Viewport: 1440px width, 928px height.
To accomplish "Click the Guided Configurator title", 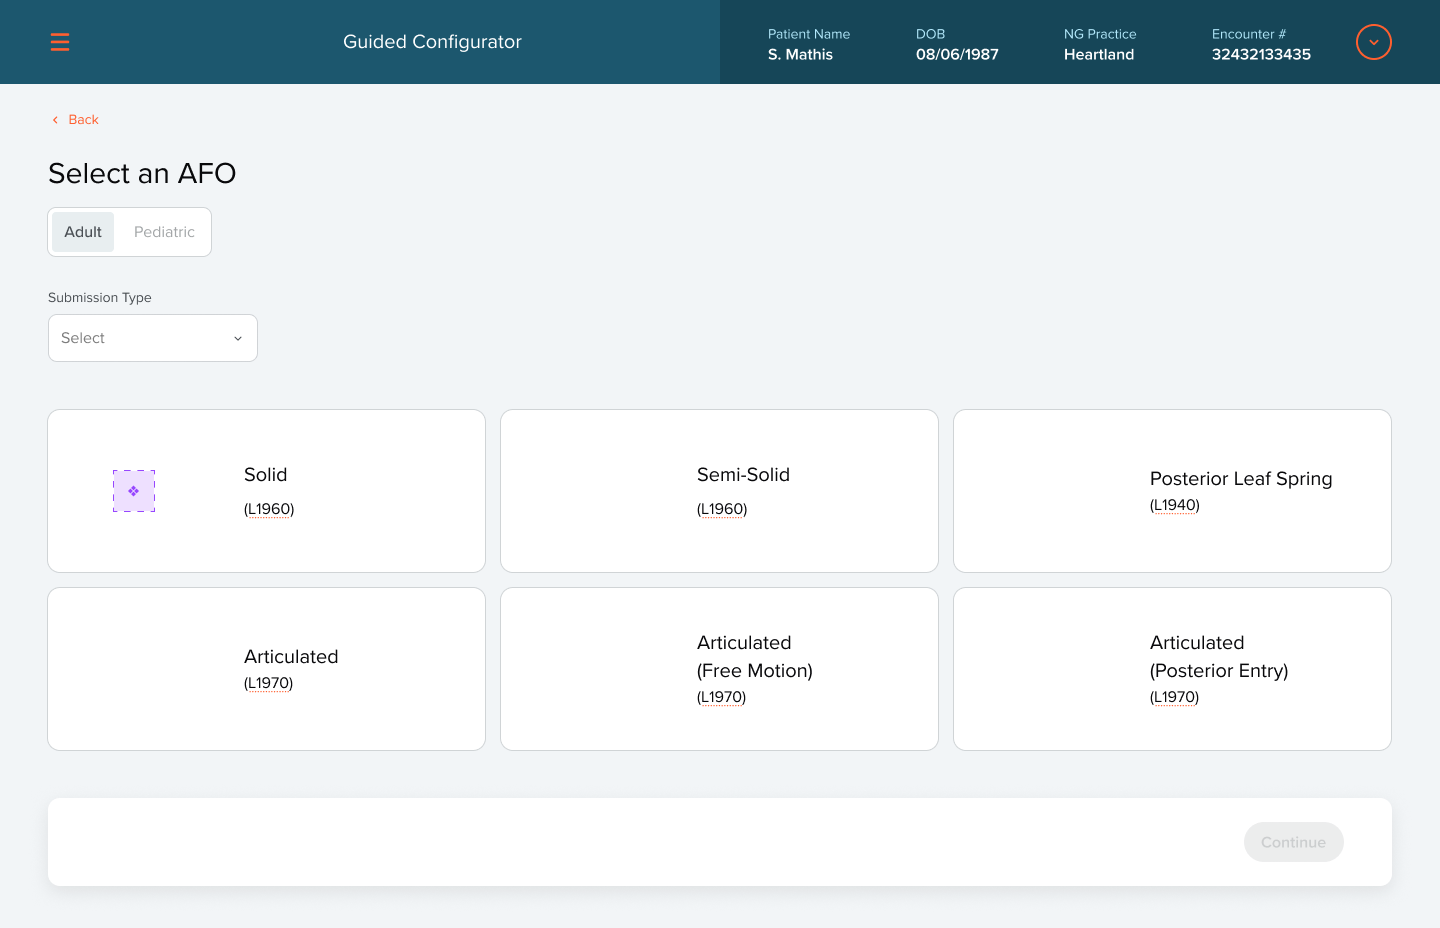I will point(432,42).
